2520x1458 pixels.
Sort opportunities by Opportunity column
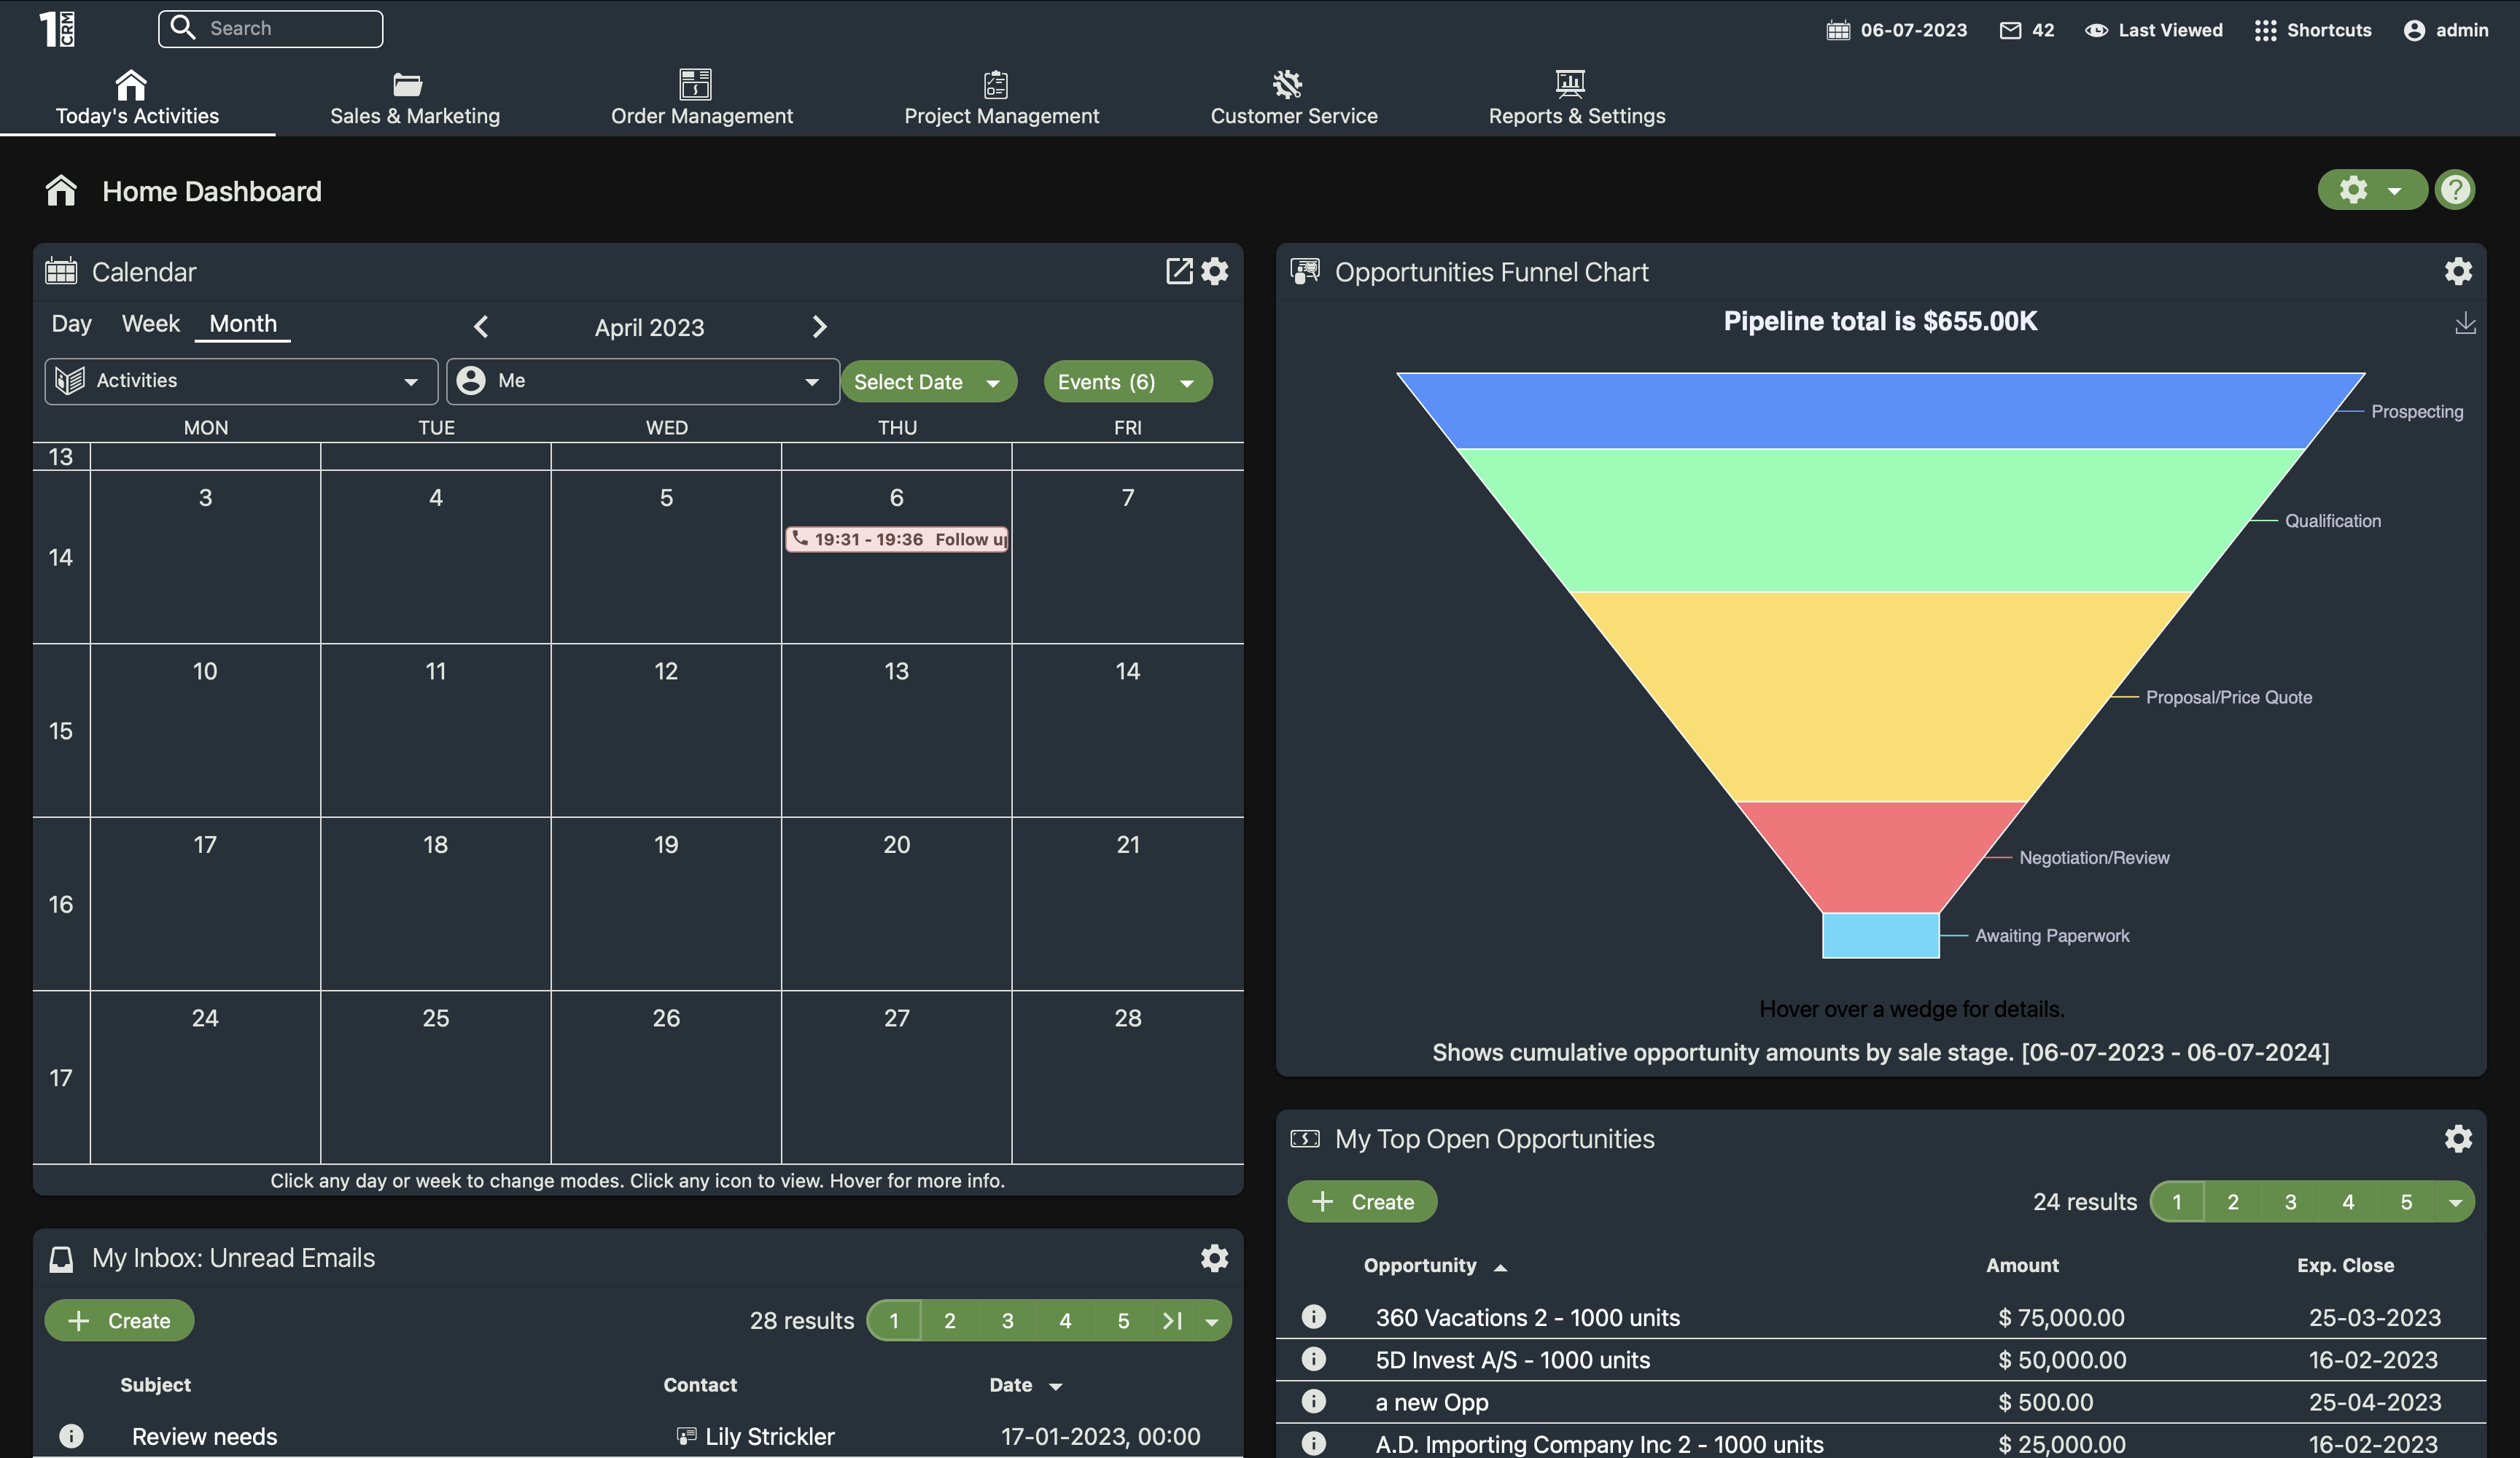click(x=1419, y=1265)
